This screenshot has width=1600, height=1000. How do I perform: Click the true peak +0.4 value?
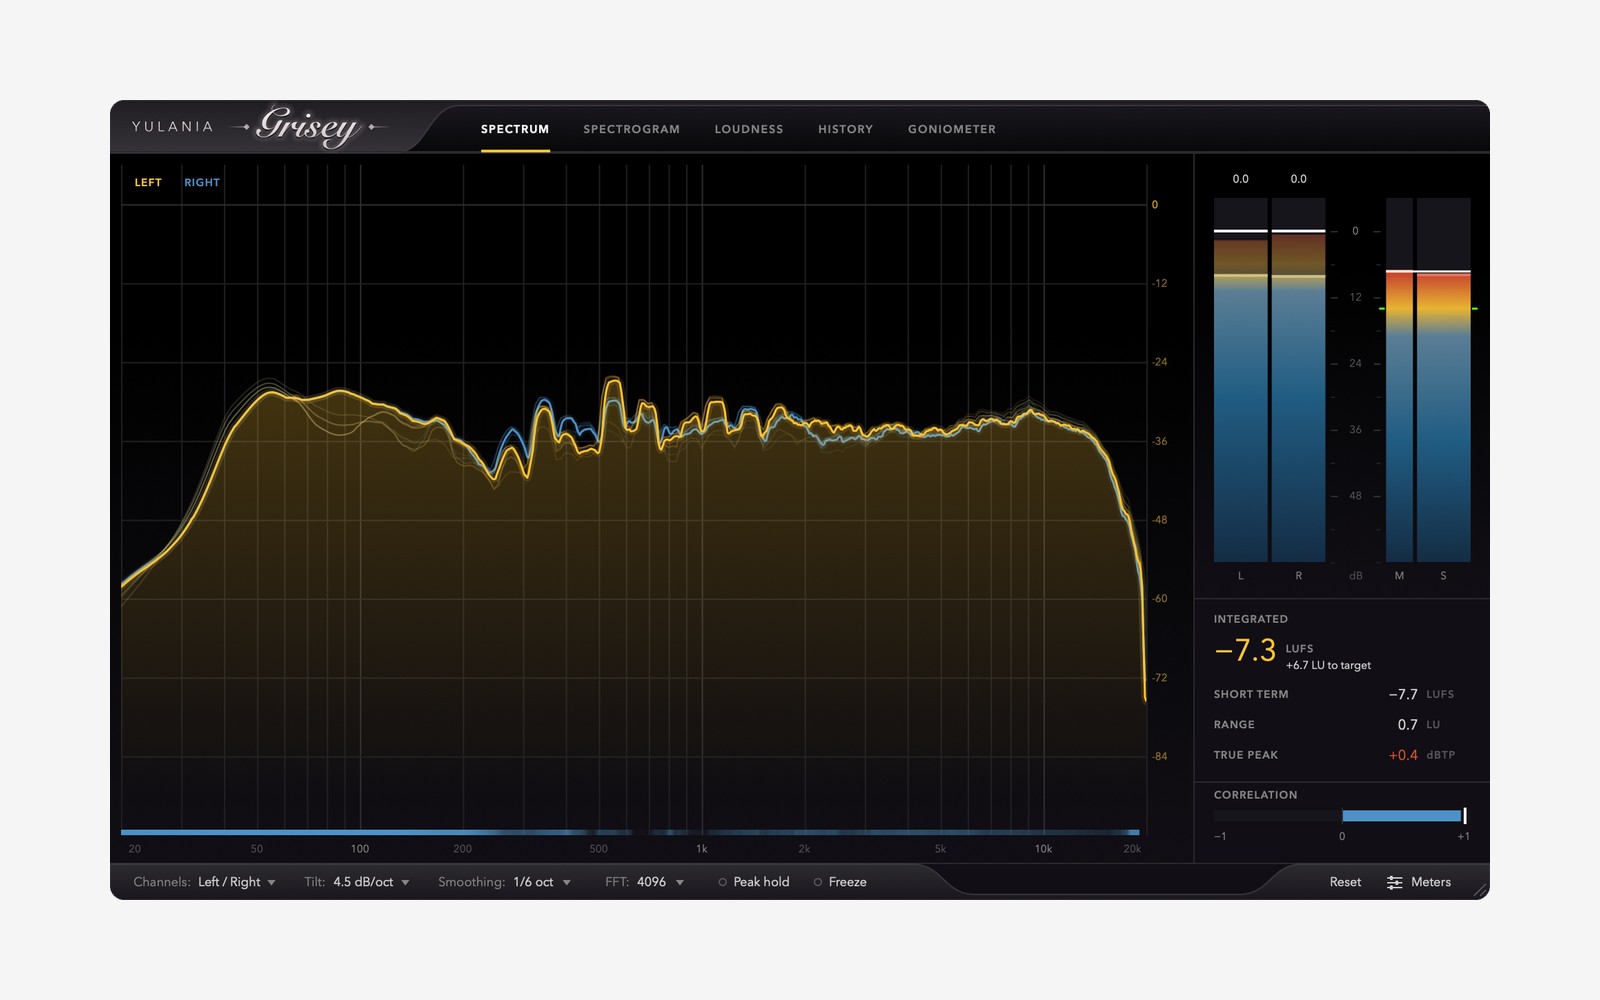1403,755
